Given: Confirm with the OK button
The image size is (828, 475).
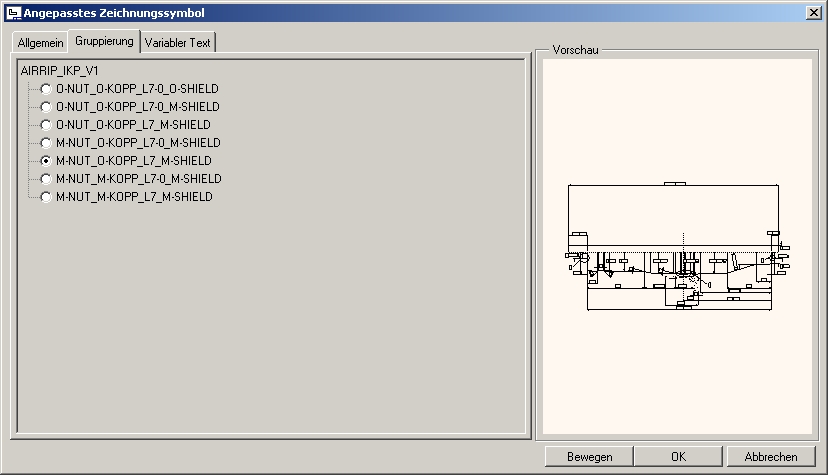Looking at the screenshot, I should 679,457.
